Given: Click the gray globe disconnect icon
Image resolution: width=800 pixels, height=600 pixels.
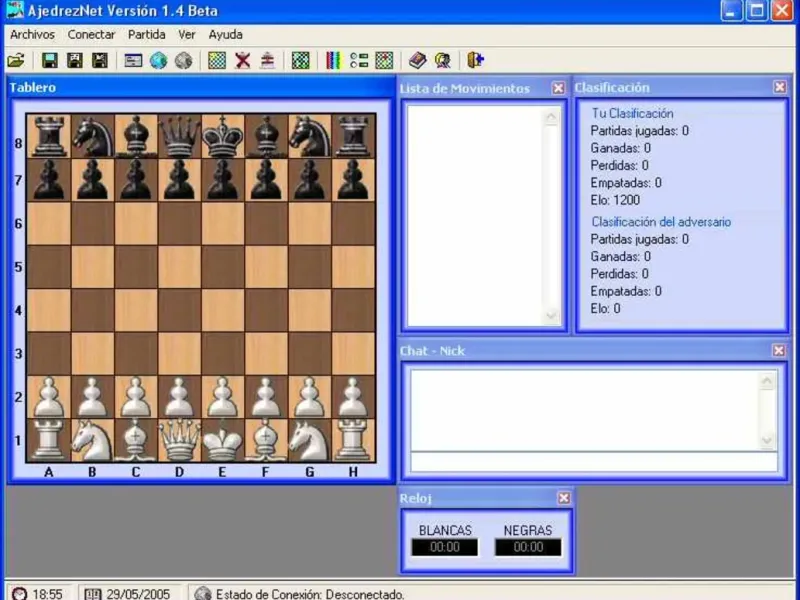Looking at the screenshot, I should click(x=184, y=61).
